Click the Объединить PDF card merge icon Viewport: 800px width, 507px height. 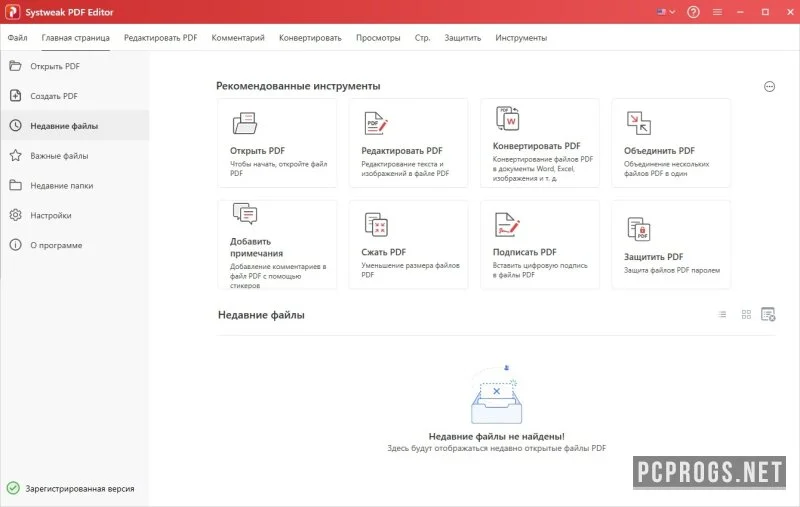point(639,123)
